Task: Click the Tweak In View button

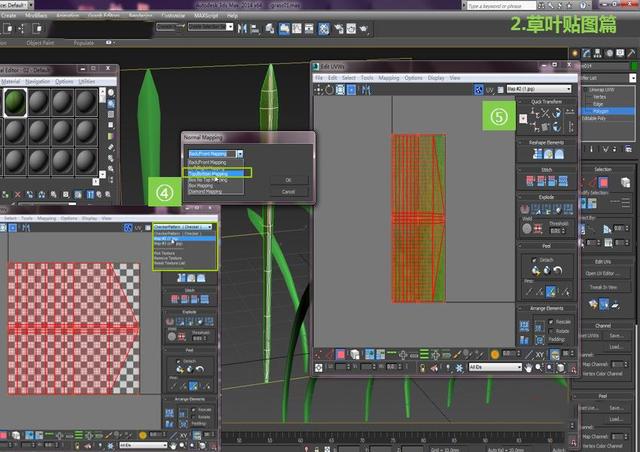Action: pos(603,287)
